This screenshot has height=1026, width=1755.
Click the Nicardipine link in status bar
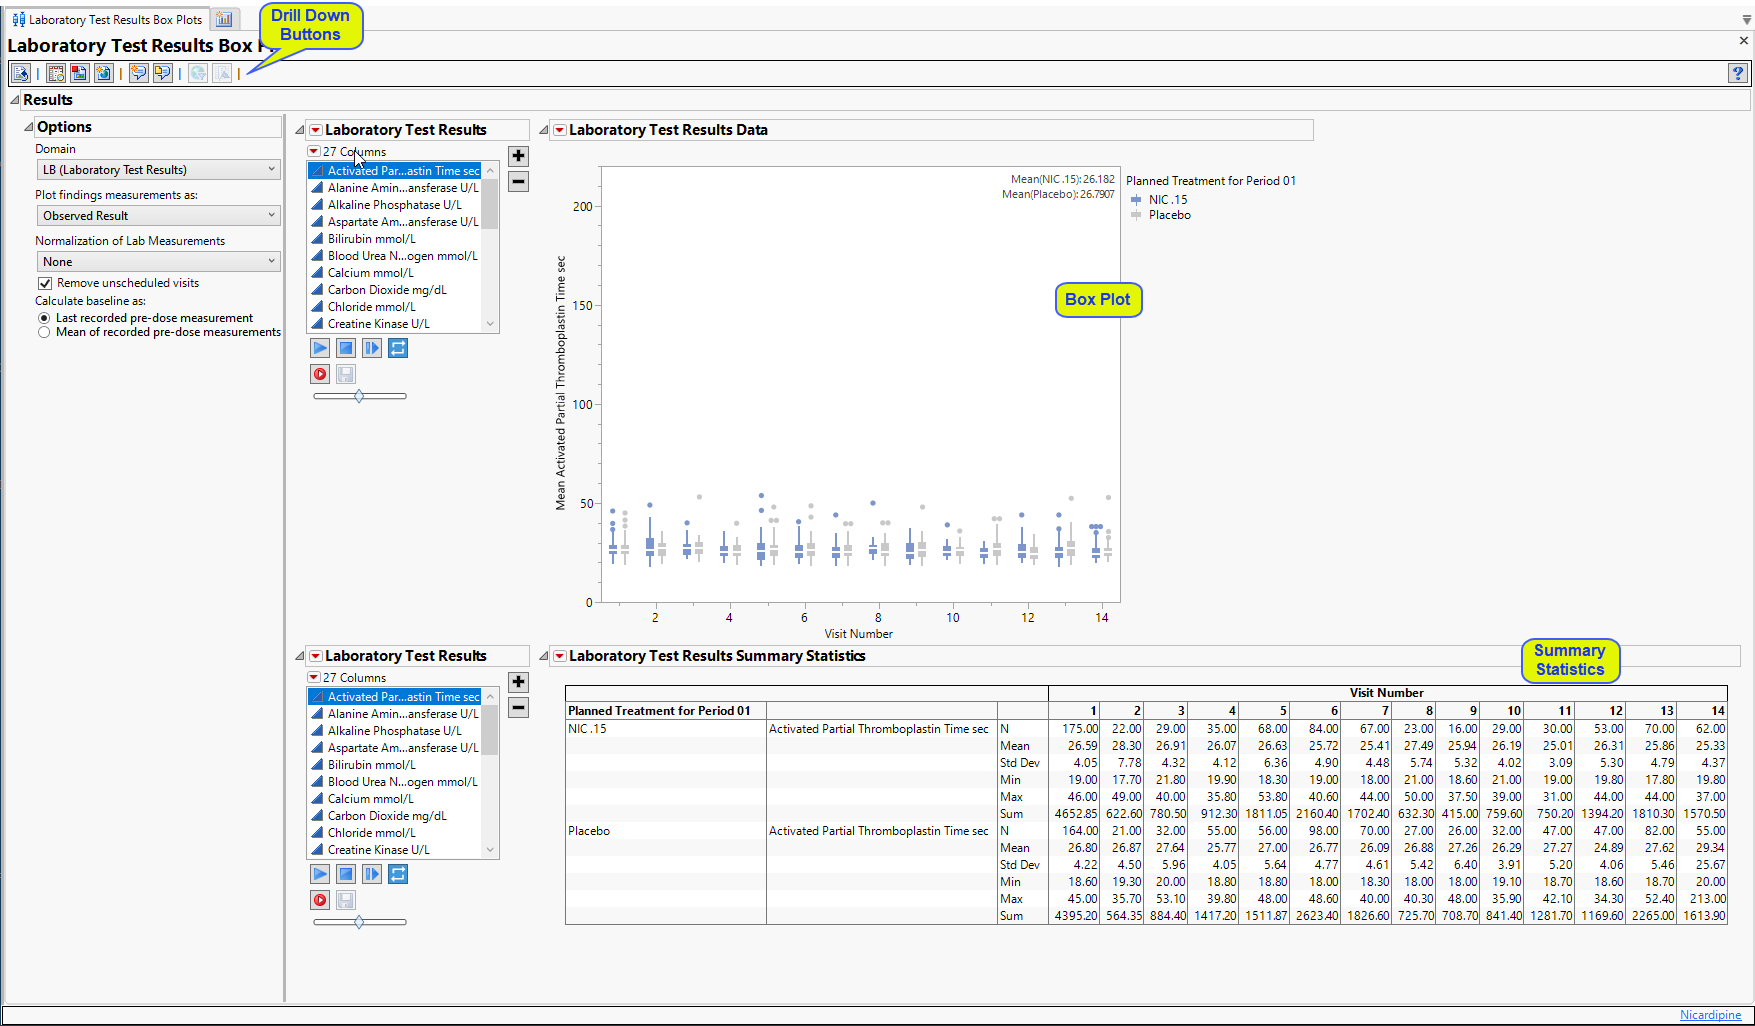click(1710, 1015)
